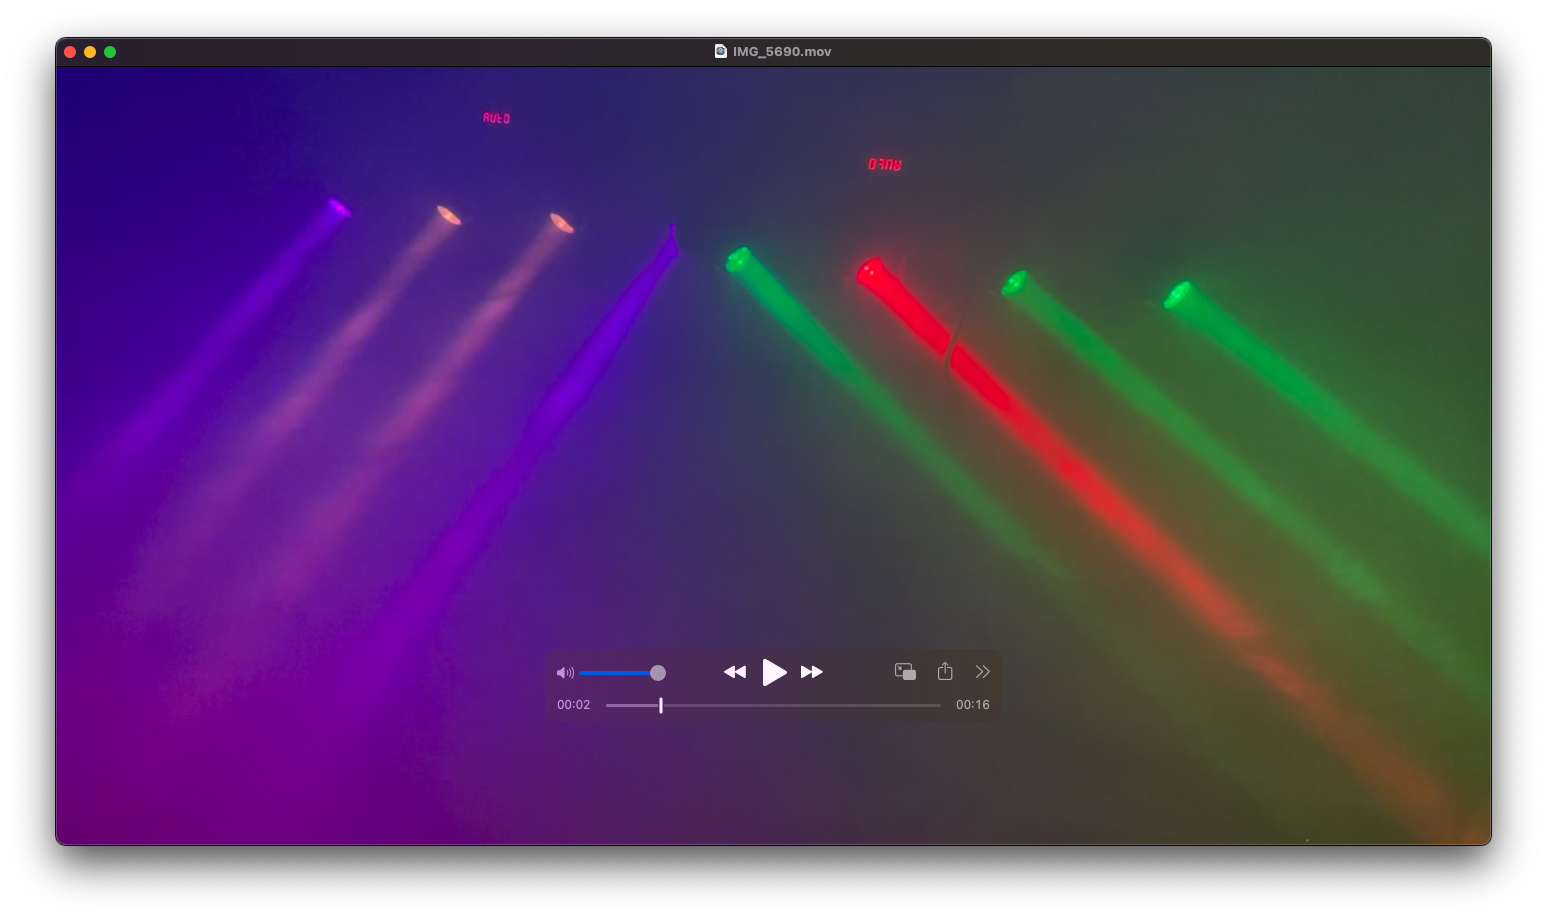Click the document proxy icon in title bar
Image resolution: width=1547 pixels, height=919 pixels.
tap(721, 52)
